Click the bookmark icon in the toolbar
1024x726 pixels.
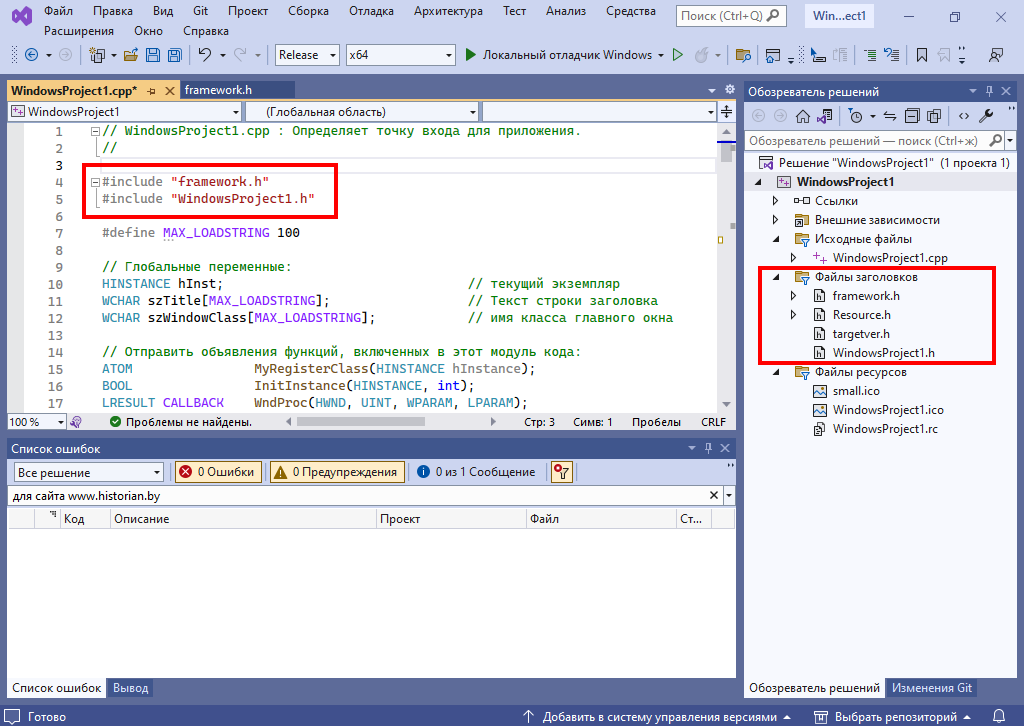pyautogui.click(x=922, y=55)
